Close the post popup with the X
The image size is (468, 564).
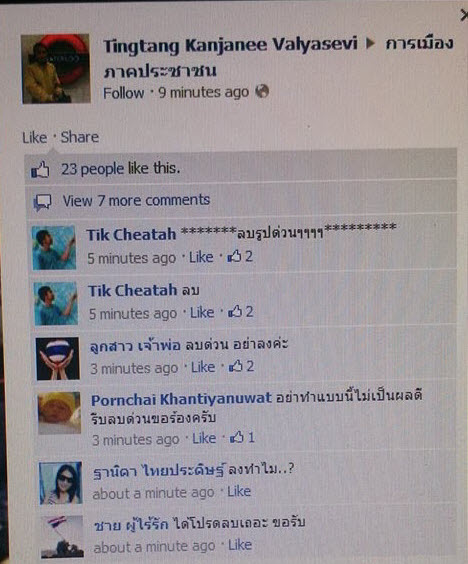click(x=464, y=15)
